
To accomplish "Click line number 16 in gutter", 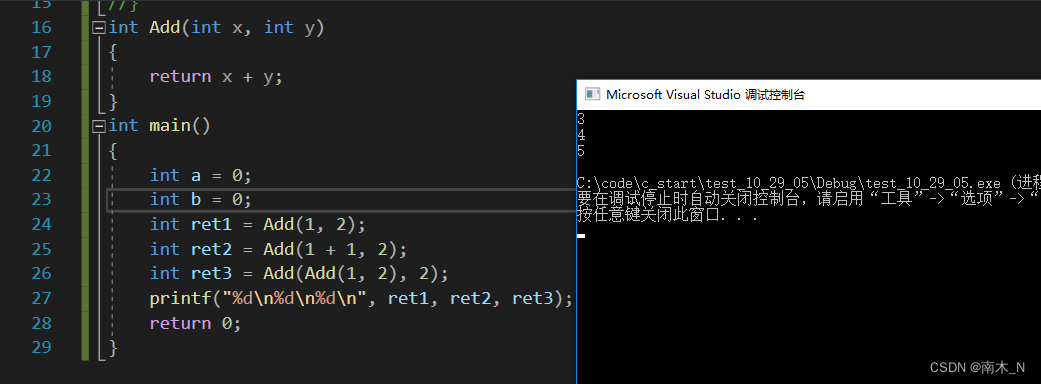I will [41, 28].
